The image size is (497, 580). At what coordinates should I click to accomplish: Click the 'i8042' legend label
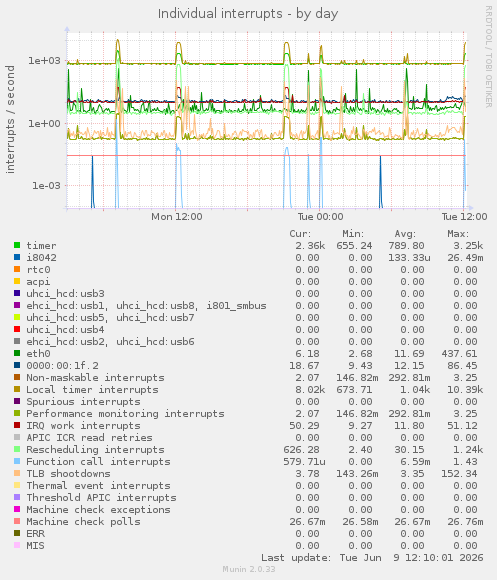(x=41, y=257)
